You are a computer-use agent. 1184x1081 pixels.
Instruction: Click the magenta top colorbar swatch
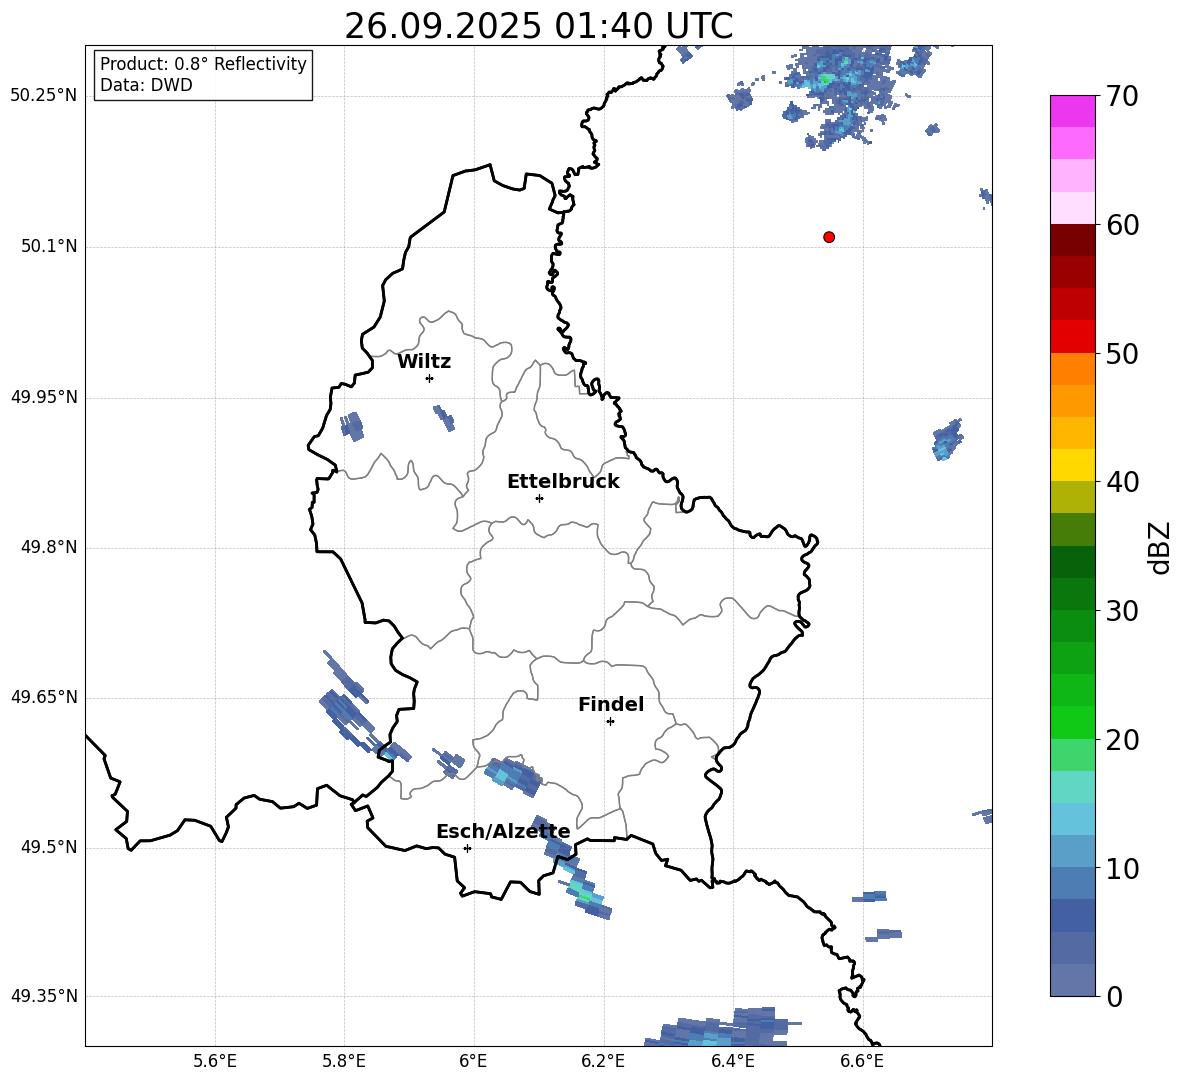coord(1072,111)
